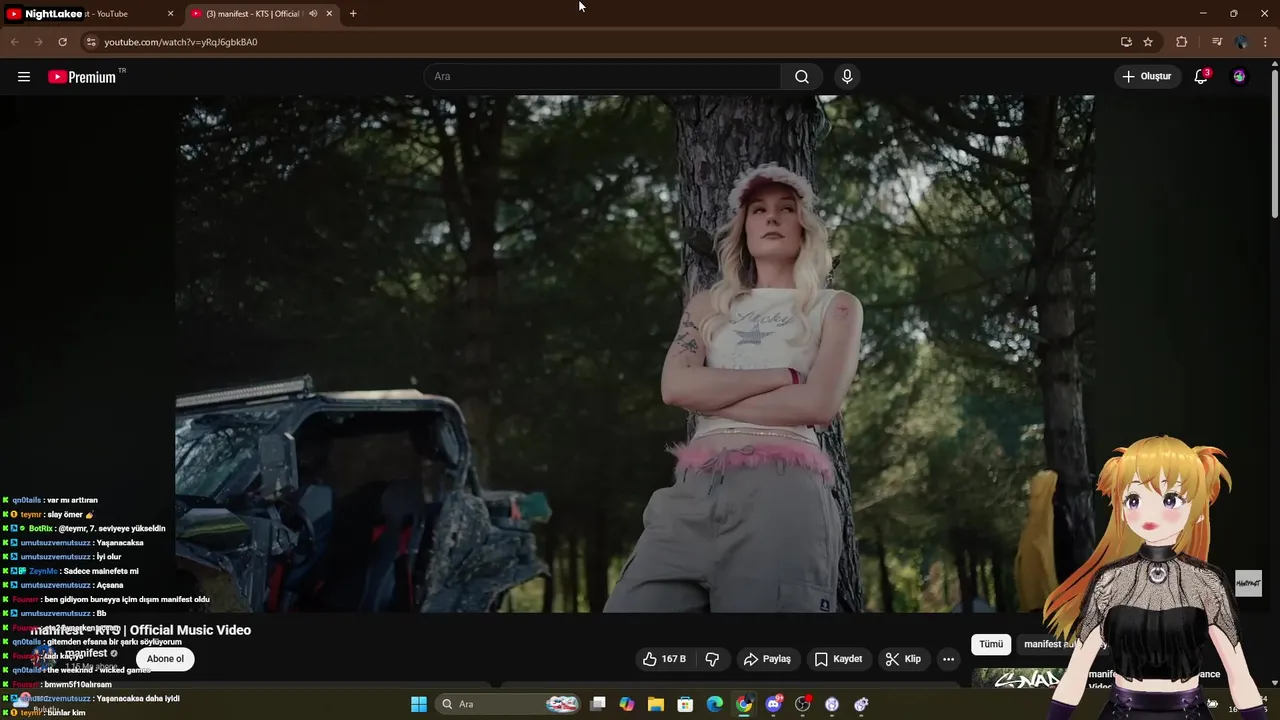Open the YouTube hamburger guide menu
Image resolution: width=1280 pixels, height=720 pixels.
[x=24, y=77]
